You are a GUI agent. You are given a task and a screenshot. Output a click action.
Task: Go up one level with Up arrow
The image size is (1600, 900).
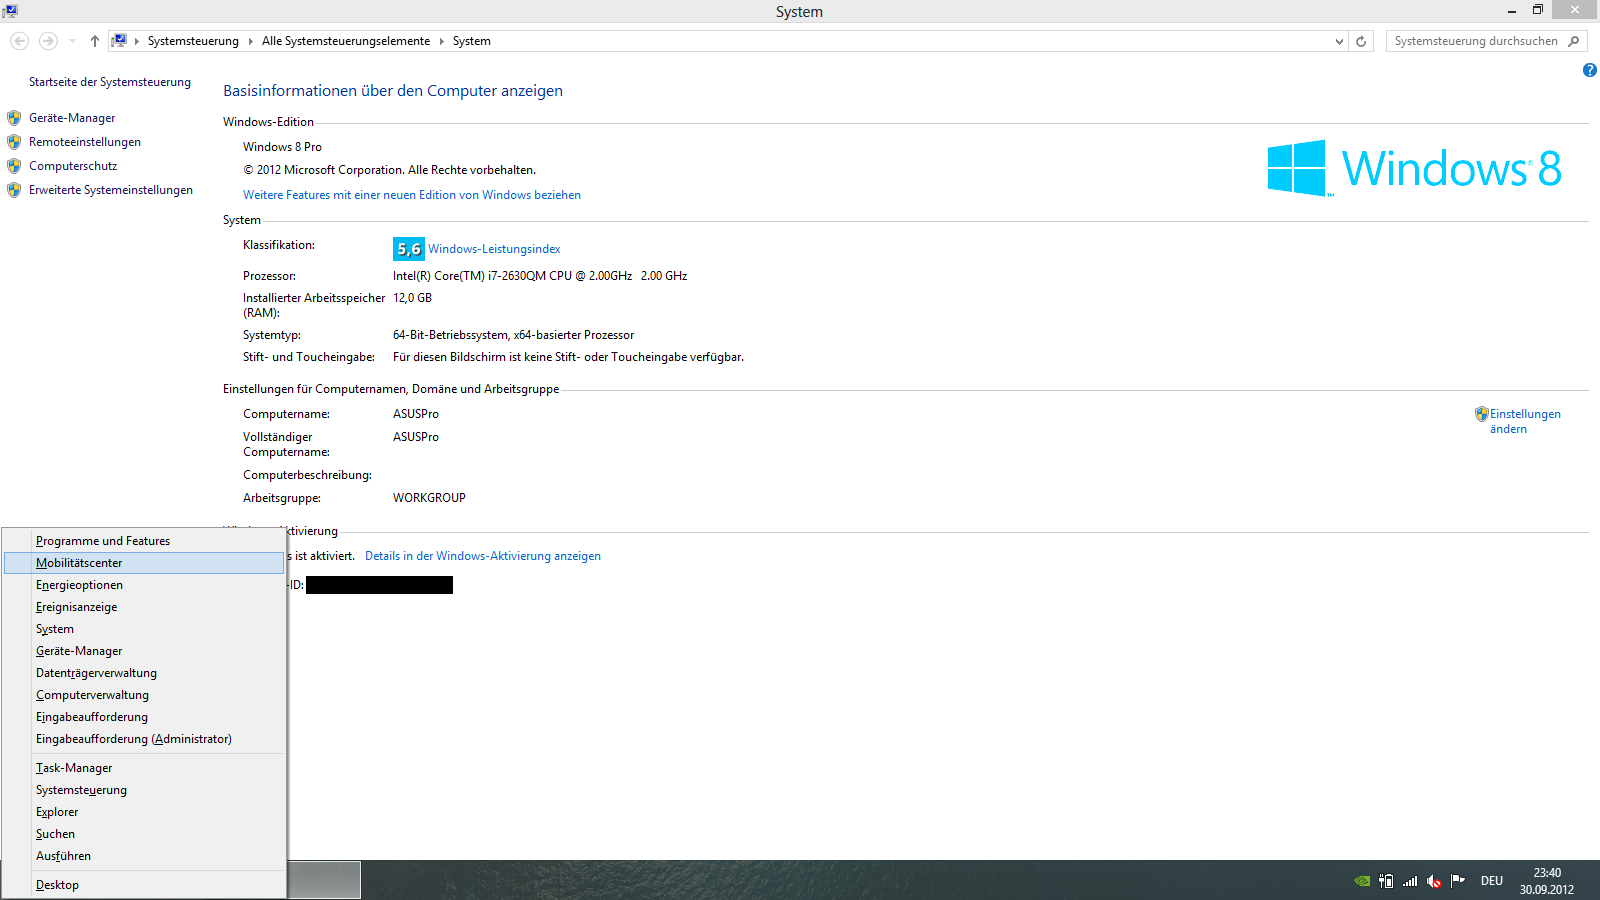coord(95,41)
